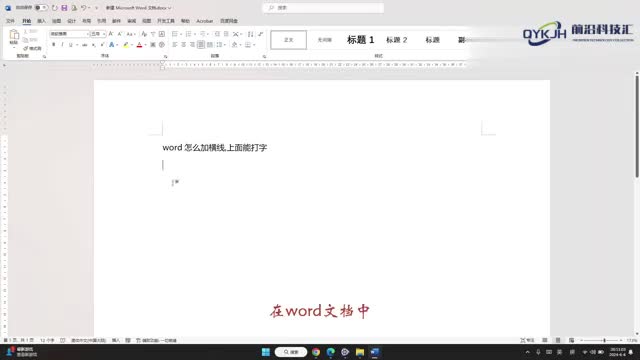The width and height of the screenshot is (640, 360).
Task: Open Google Chrome from the taskbar
Action: 316,352
